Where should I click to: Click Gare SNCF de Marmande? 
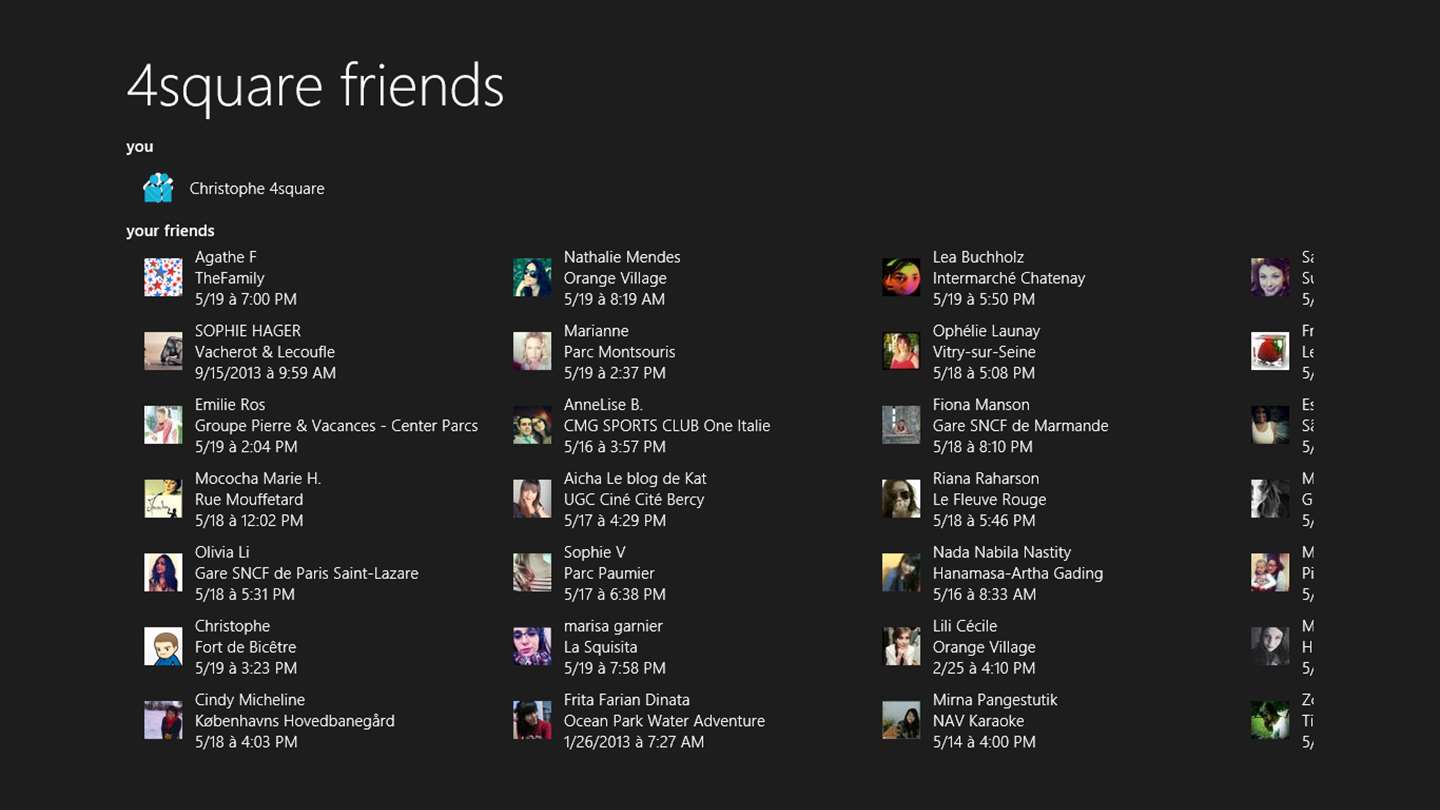point(1020,426)
